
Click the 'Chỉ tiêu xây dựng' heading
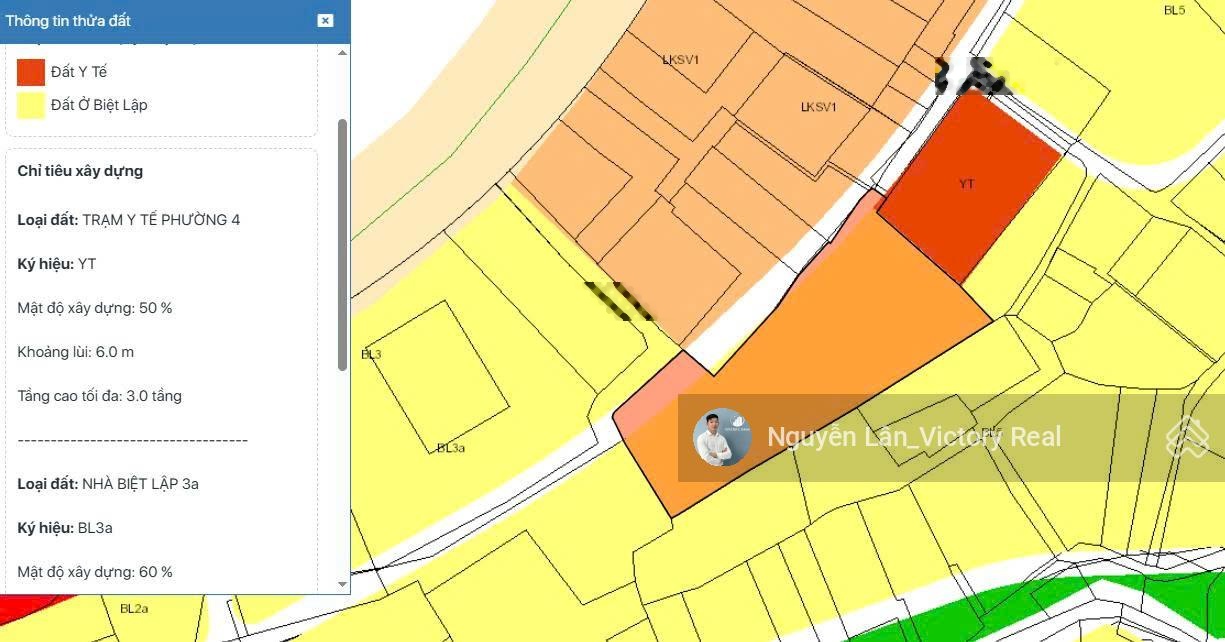tap(80, 171)
